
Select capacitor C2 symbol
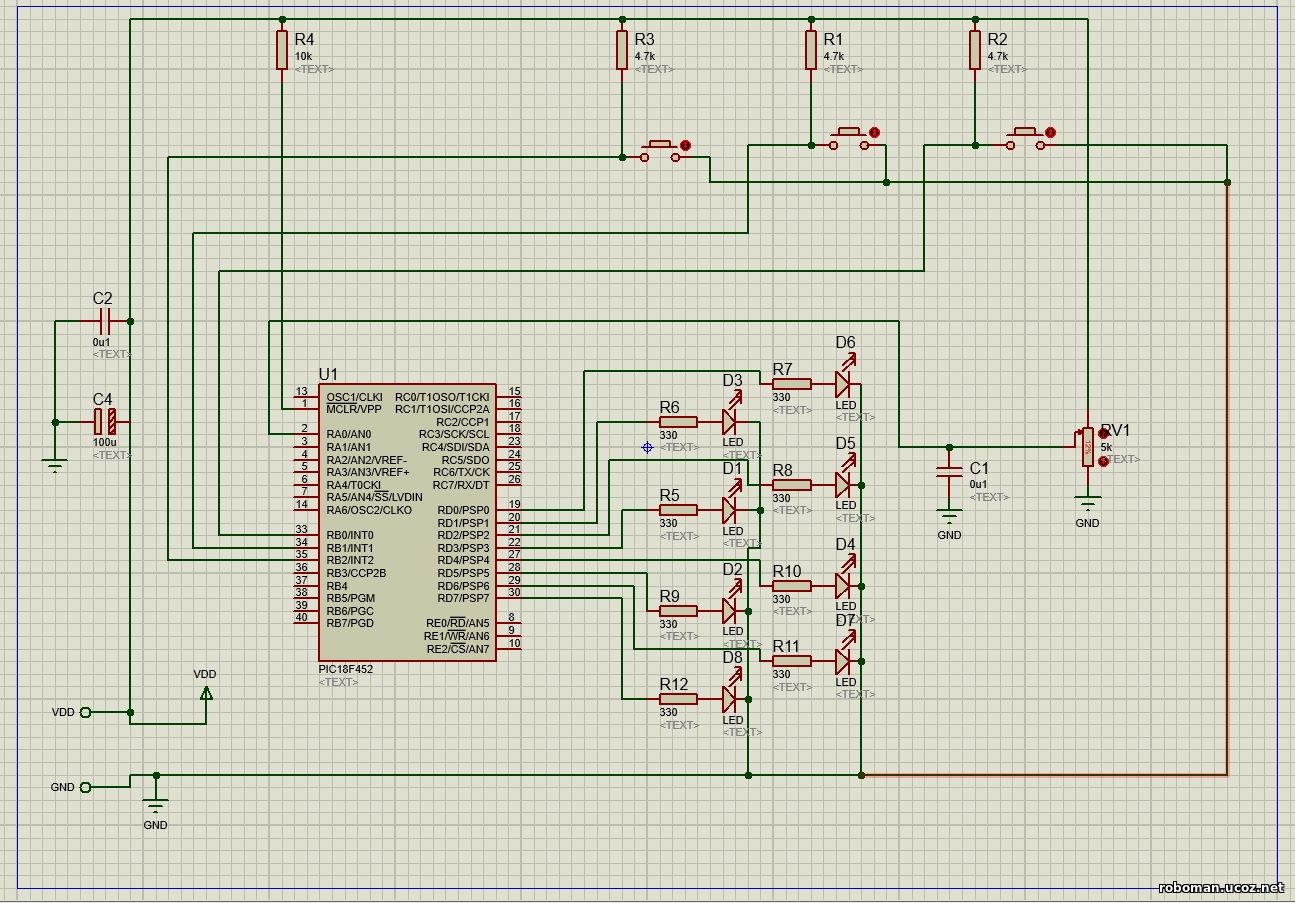tap(104, 321)
